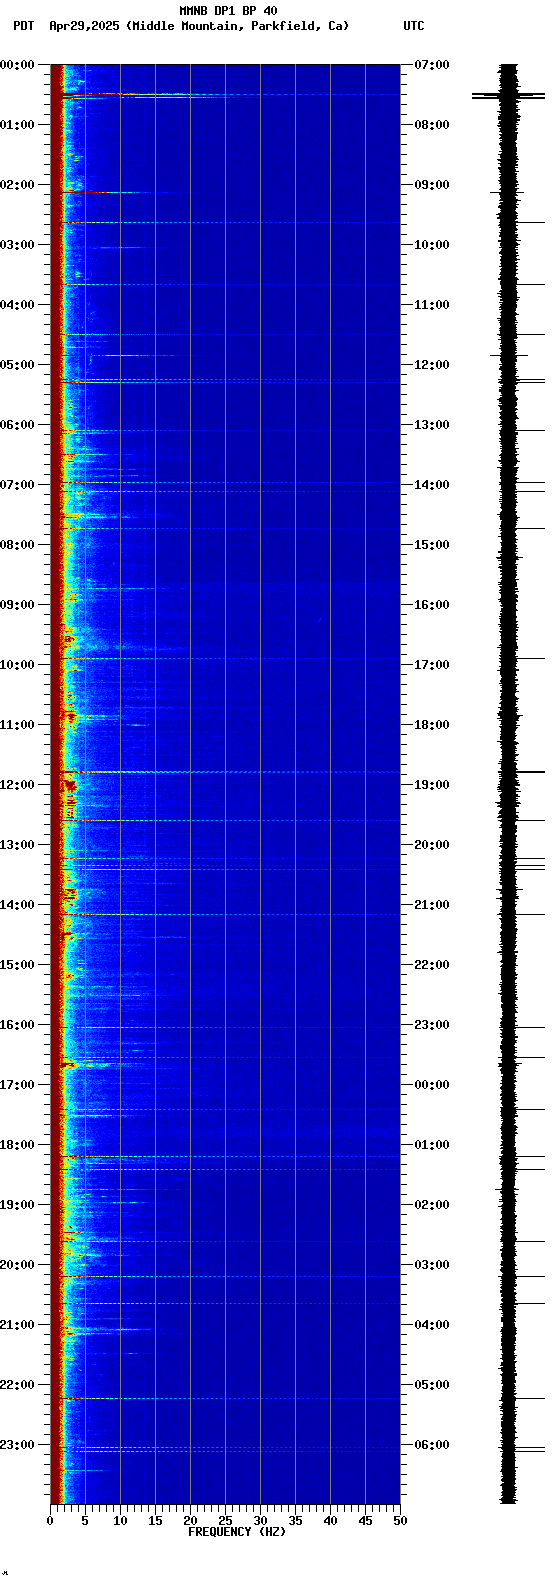This screenshot has width=552, height=1584.
Task: Click the PDT axis label "19:00"
Action: click(x=17, y=1205)
